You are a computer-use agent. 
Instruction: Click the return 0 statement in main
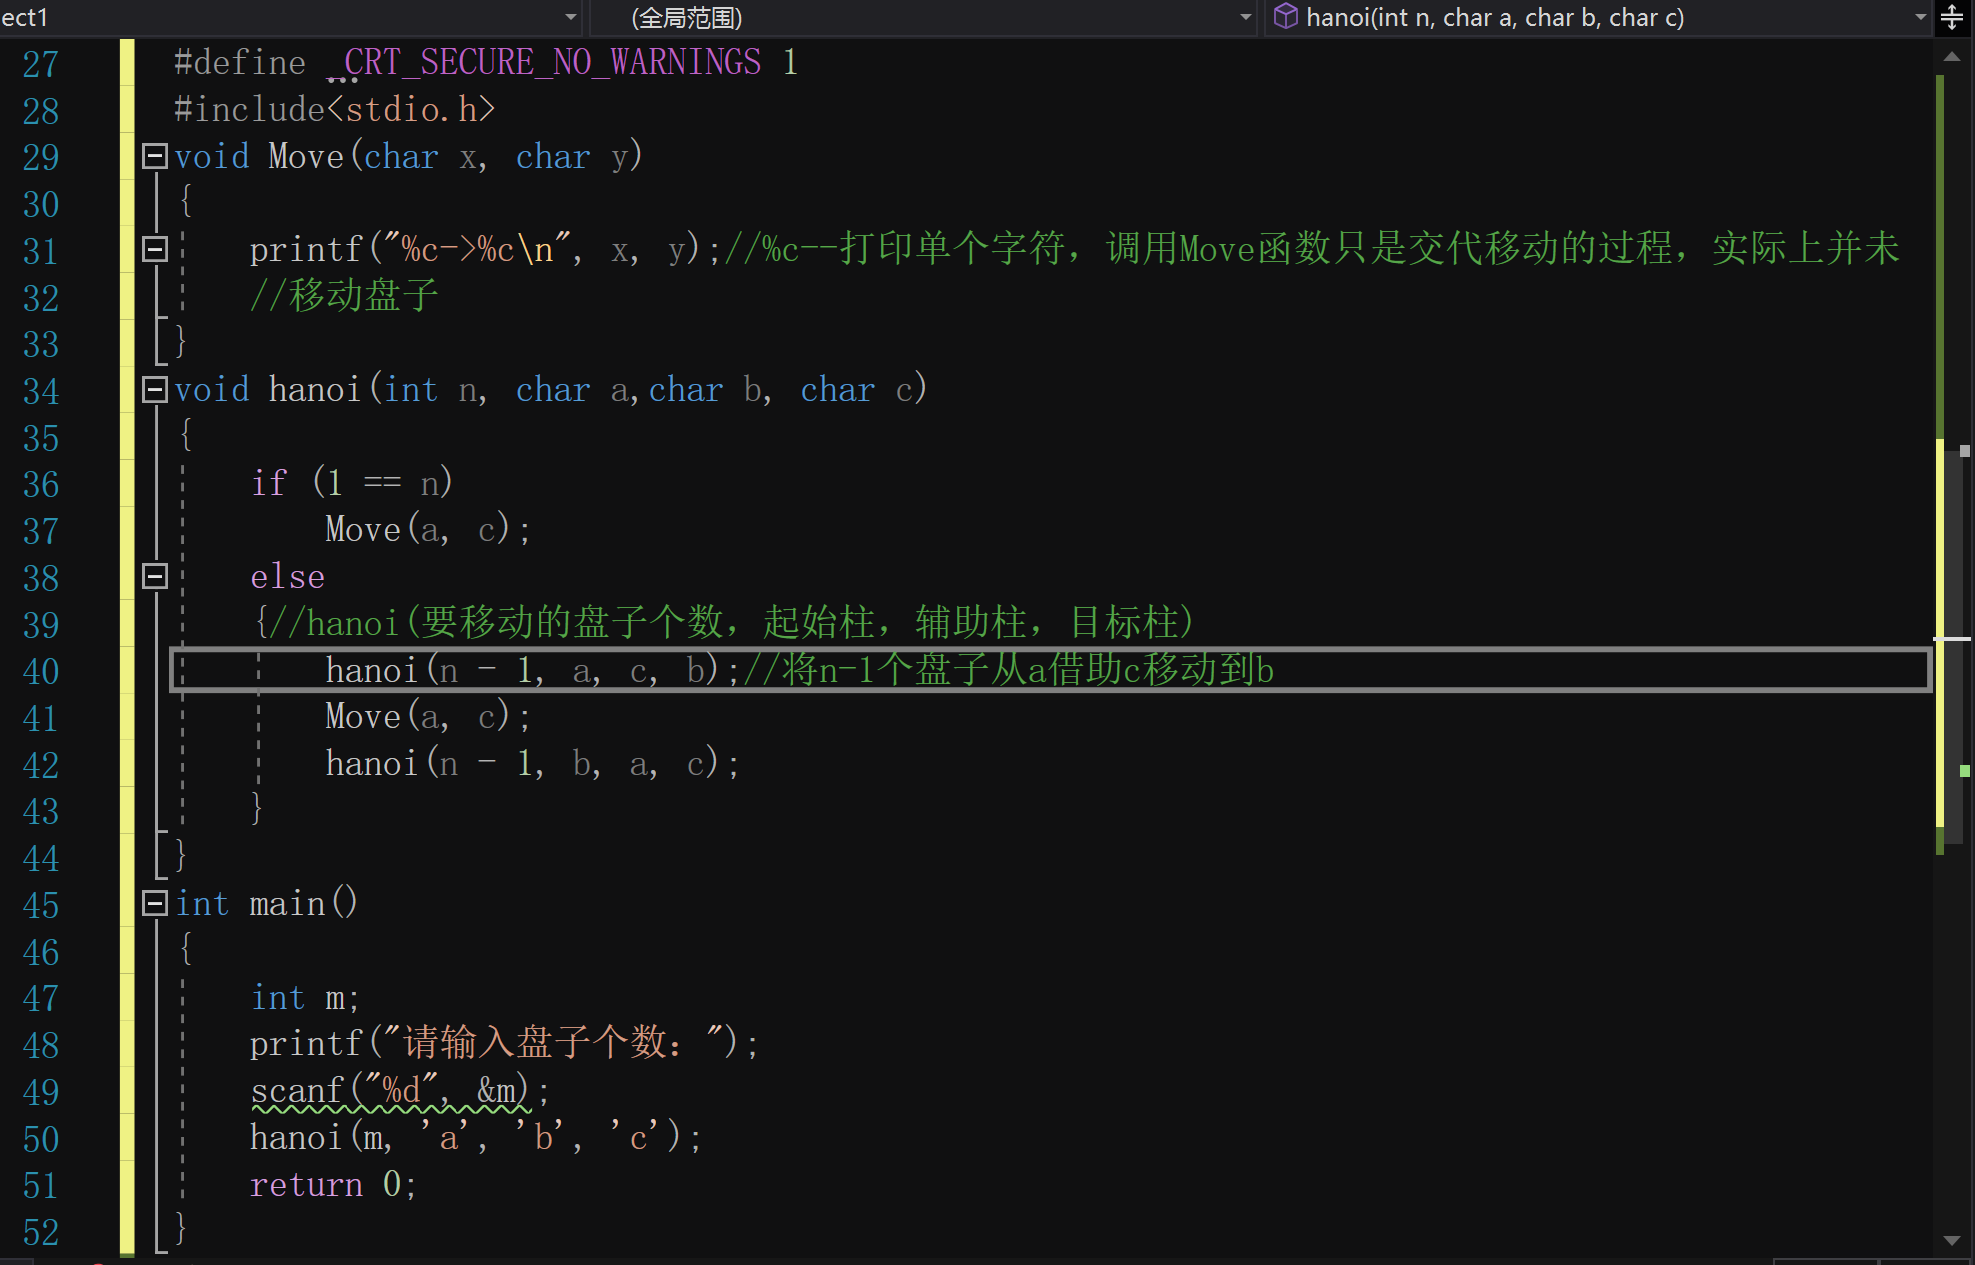[x=332, y=1185]
